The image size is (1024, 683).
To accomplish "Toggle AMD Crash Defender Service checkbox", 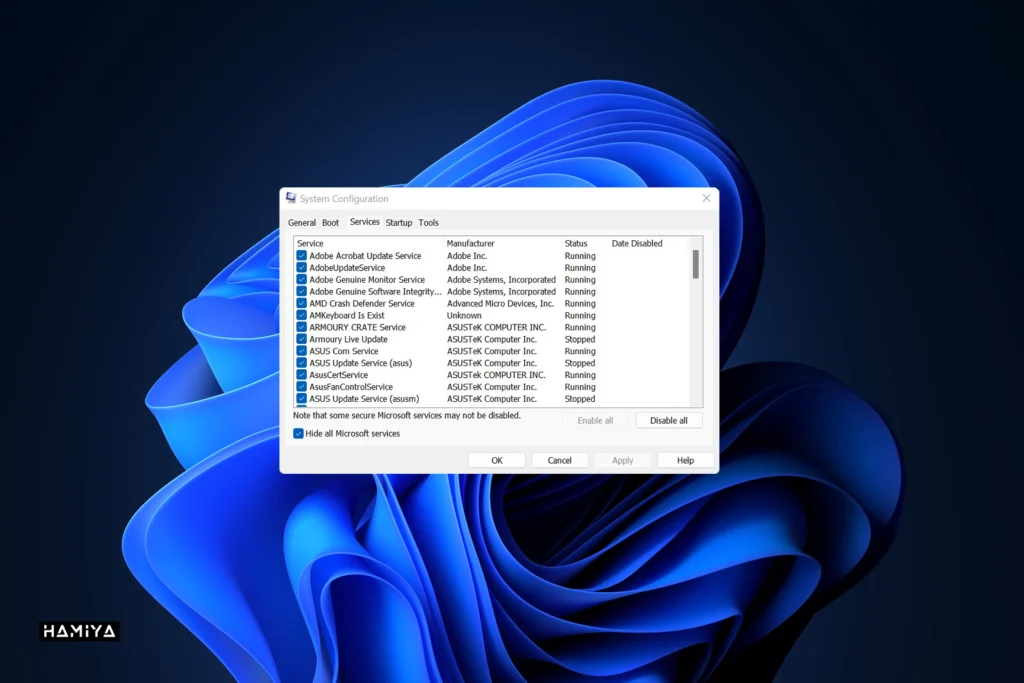I will 301,304.
